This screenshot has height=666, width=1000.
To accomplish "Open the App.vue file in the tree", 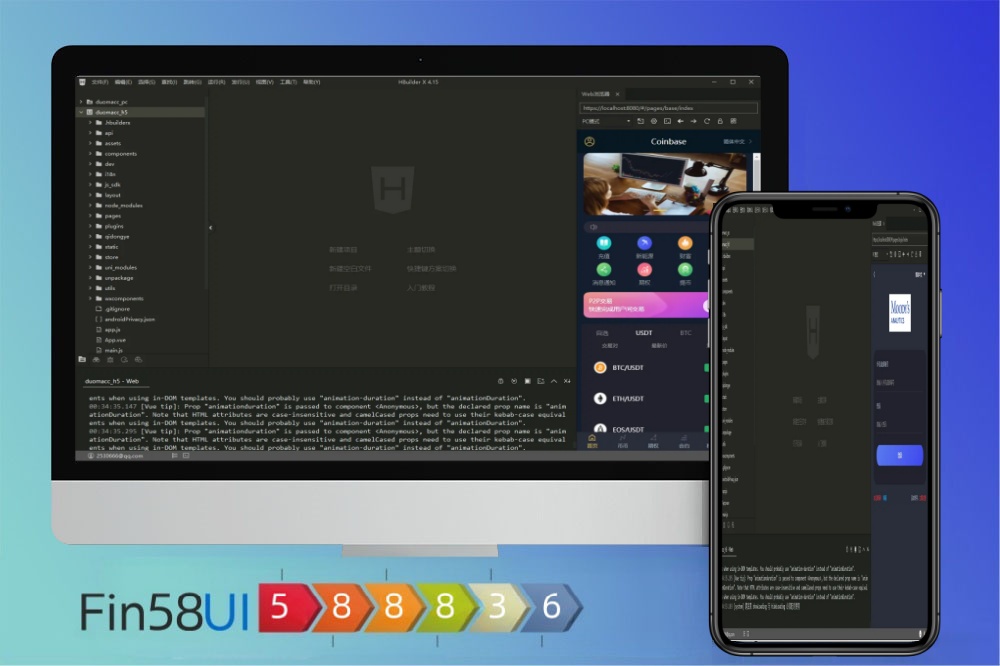I will (x=114, y=339).
